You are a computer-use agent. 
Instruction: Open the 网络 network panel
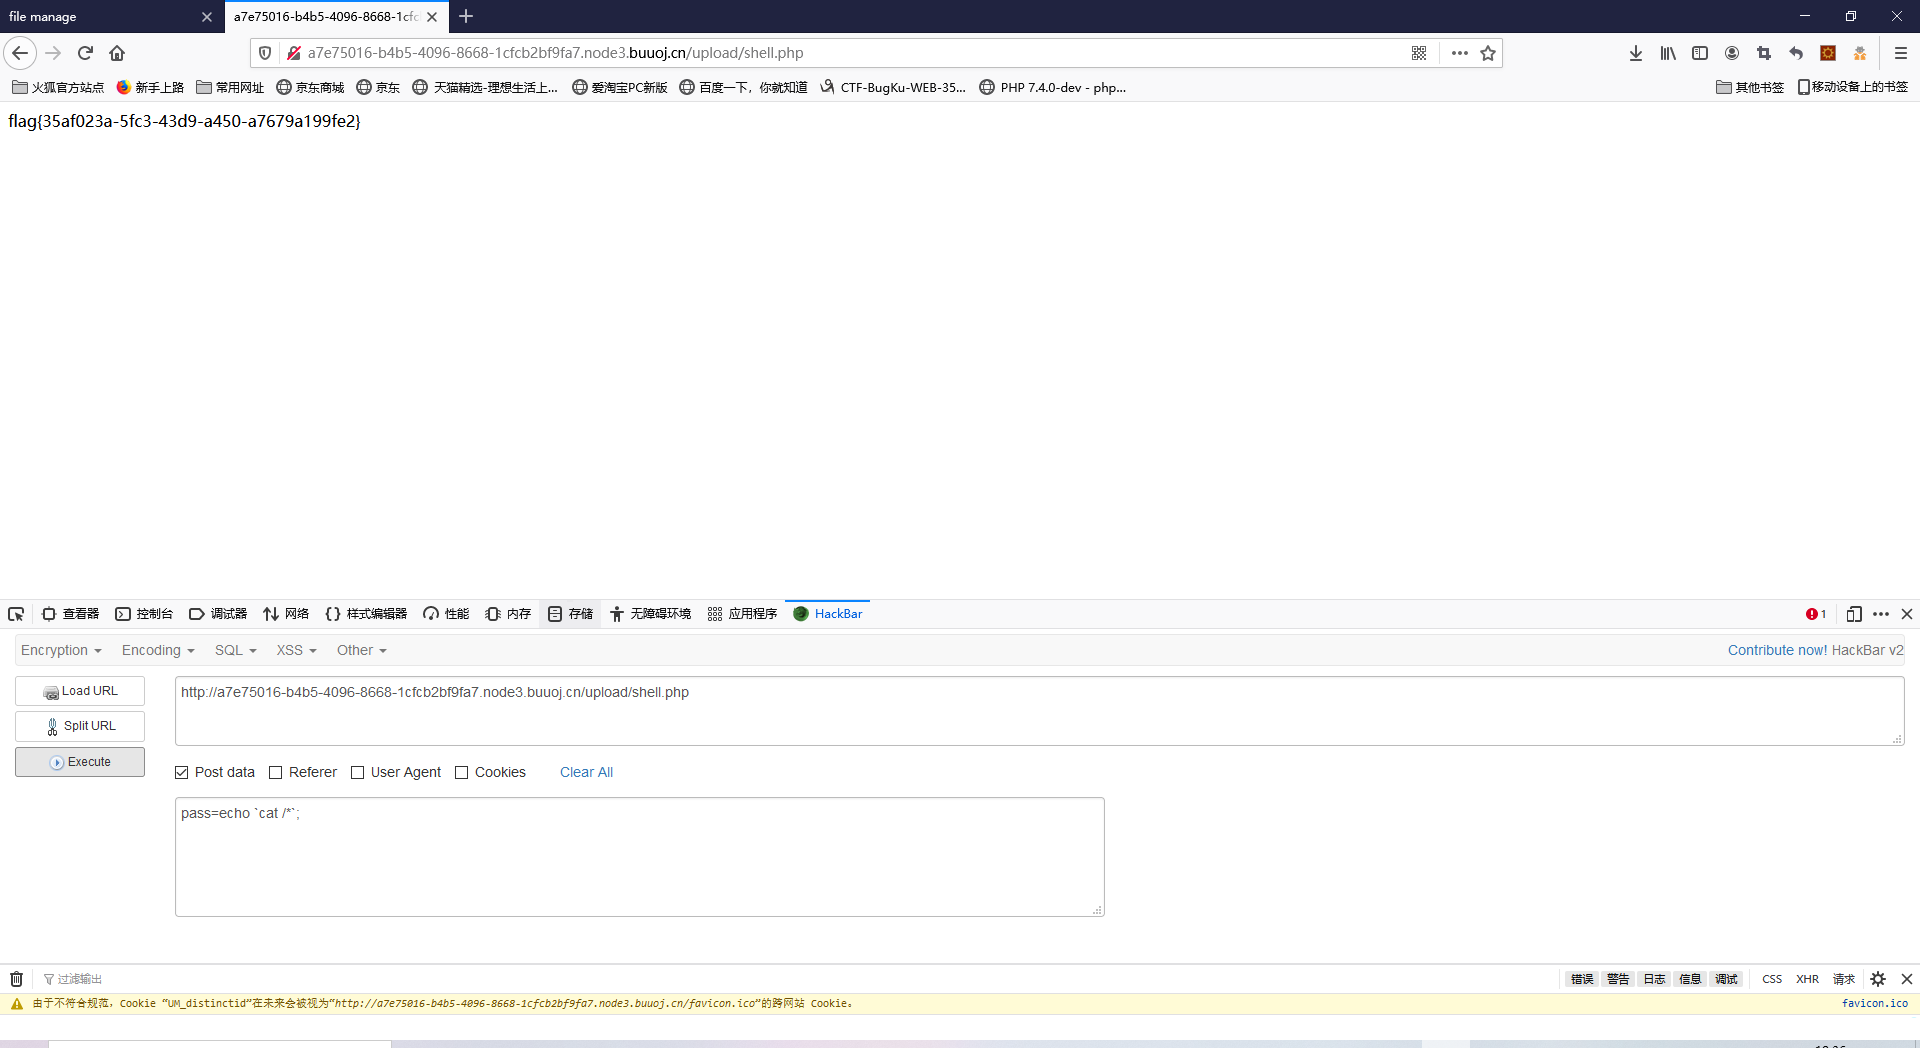pyautogui.click(x=286, y=613)
